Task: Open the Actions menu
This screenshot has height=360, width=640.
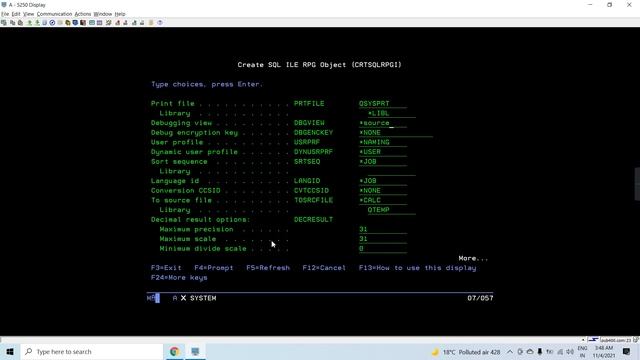Action: [83, 14]
